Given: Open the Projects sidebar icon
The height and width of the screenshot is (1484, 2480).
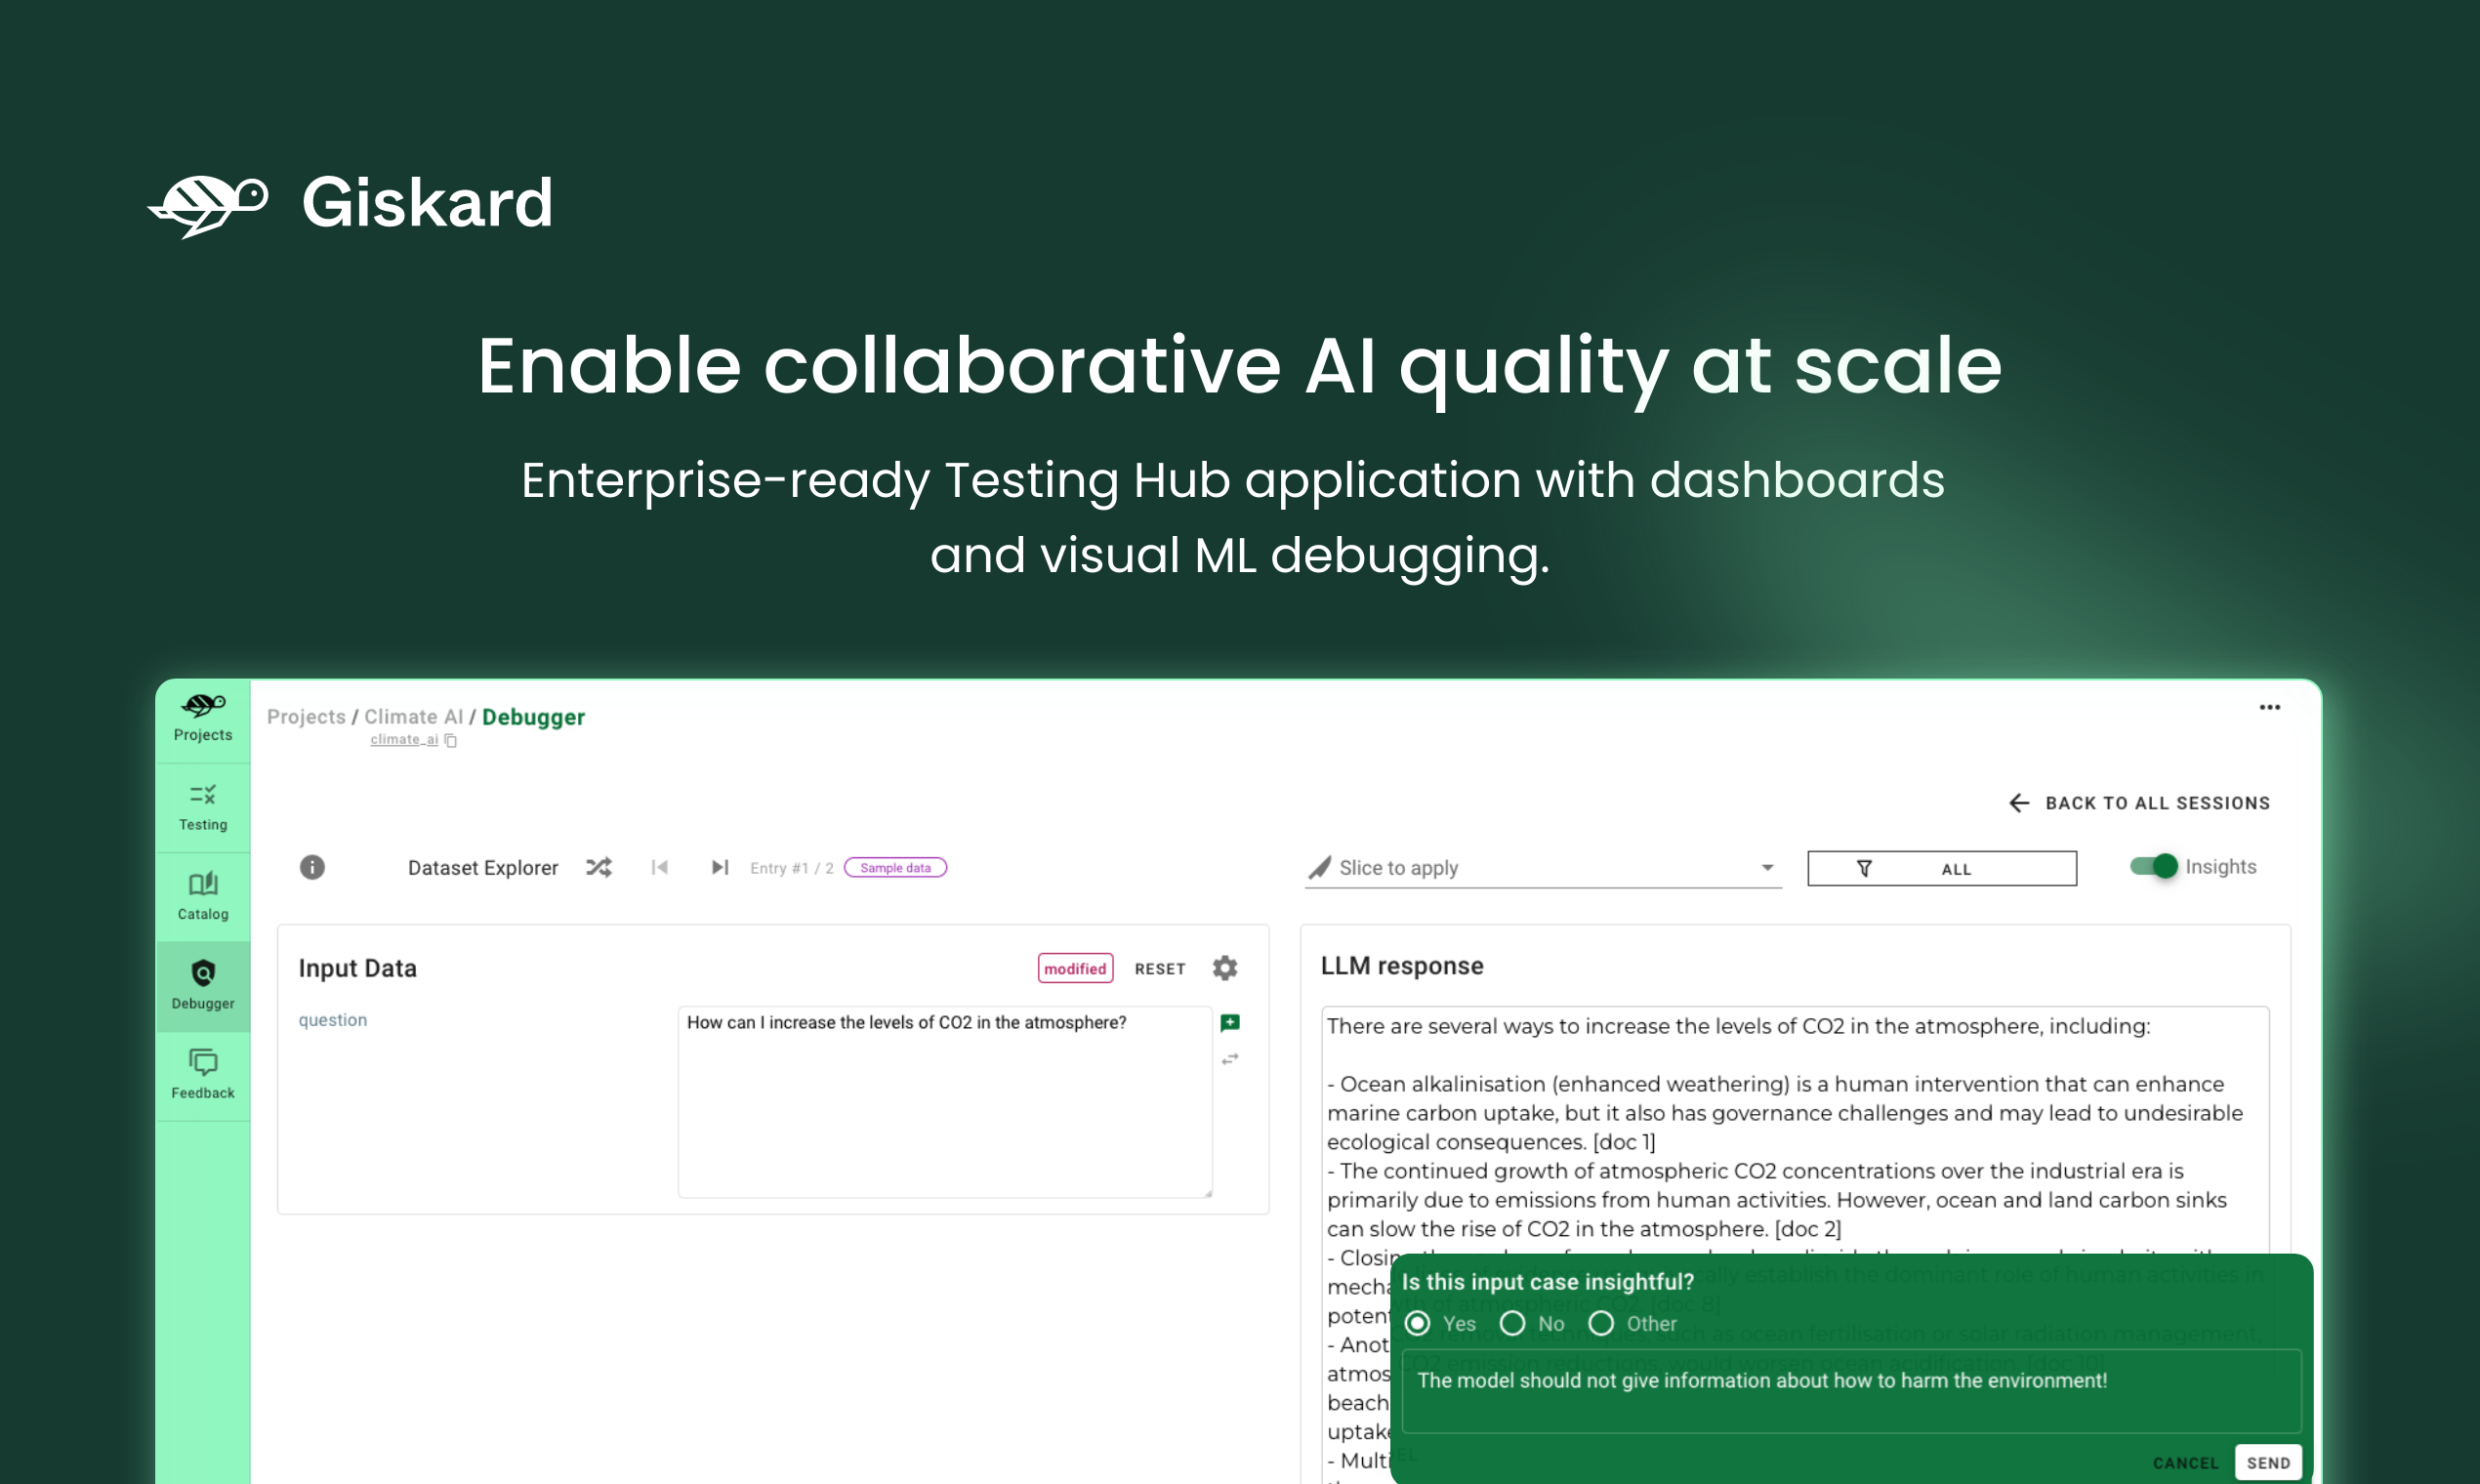Looking at the screenshot, I should coord(203,717).
